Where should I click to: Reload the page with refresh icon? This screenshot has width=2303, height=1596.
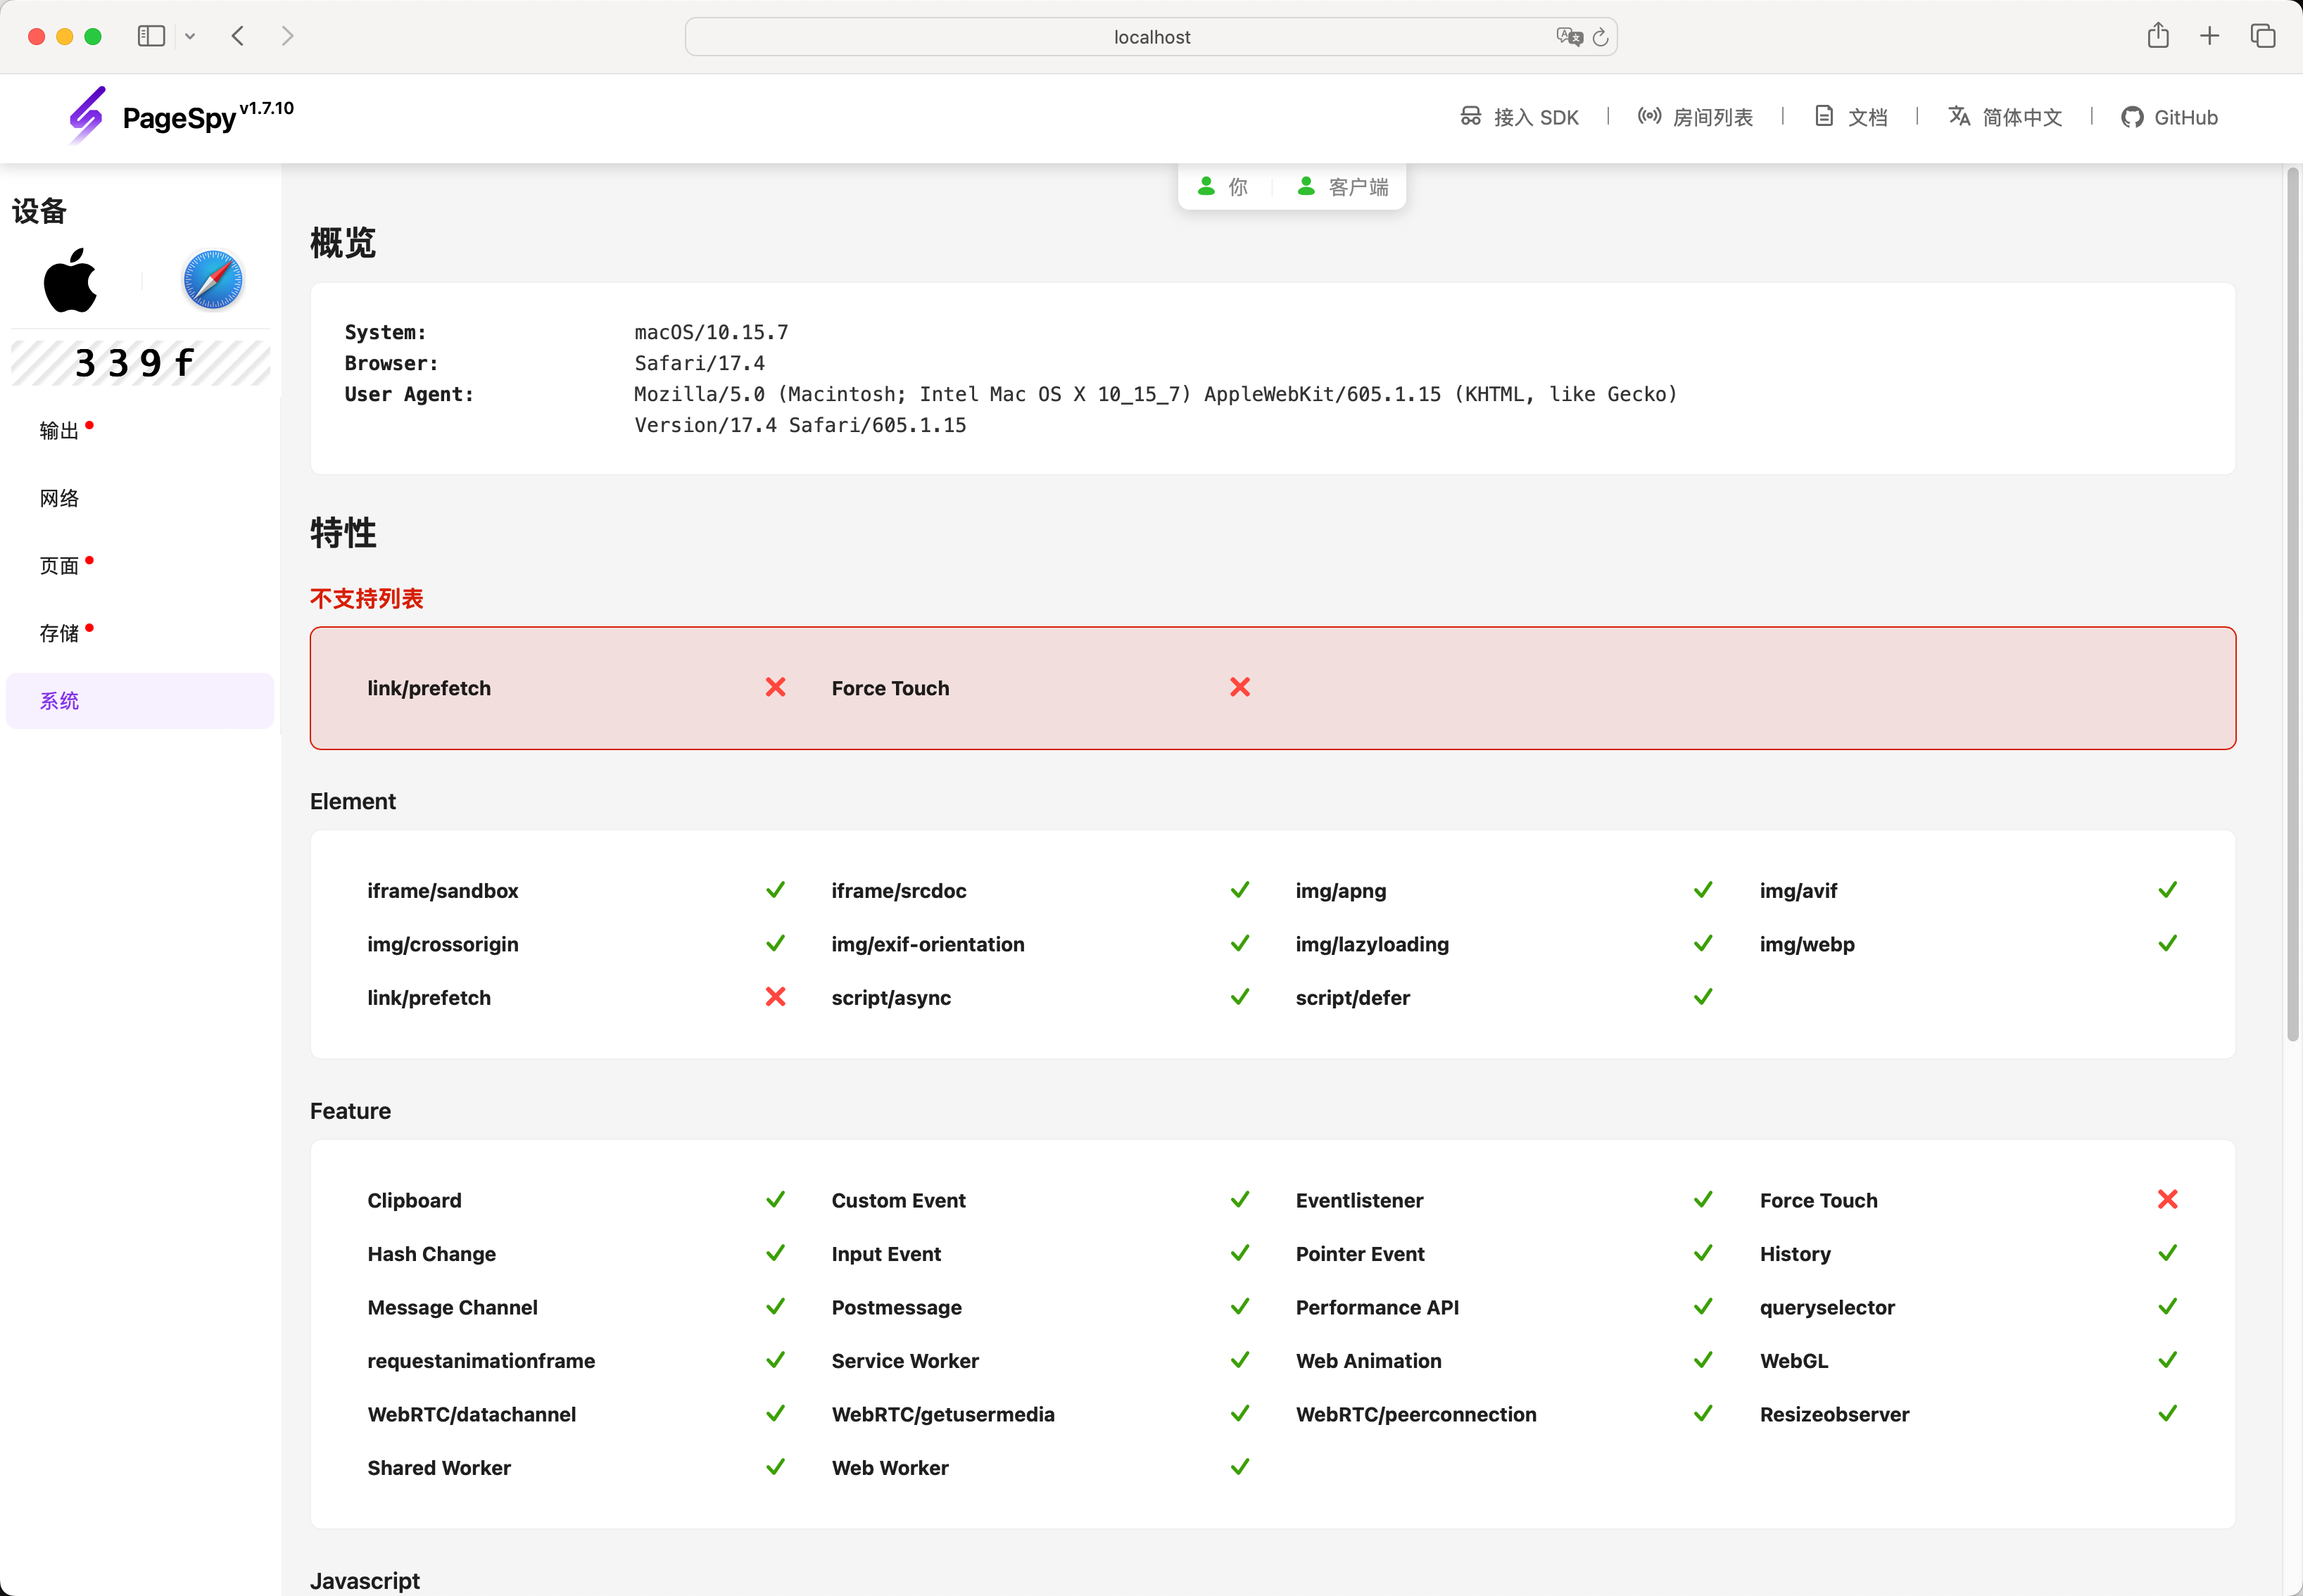tap(1600, 37)
